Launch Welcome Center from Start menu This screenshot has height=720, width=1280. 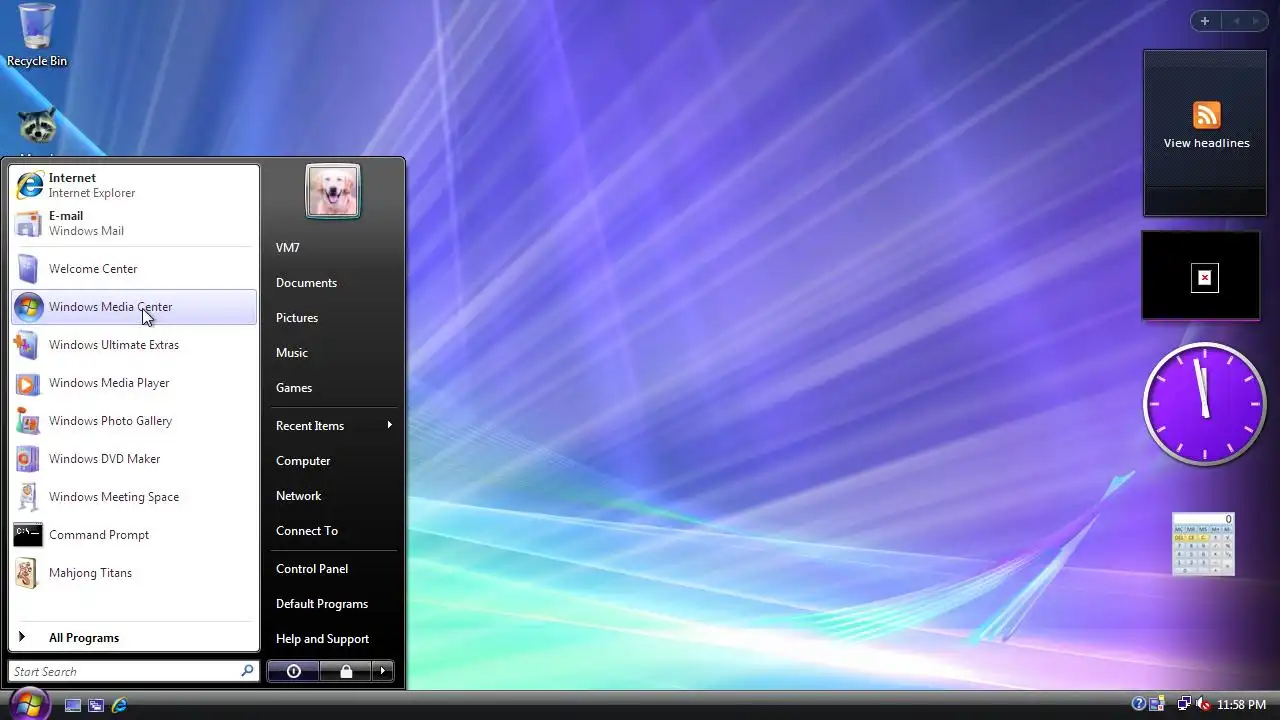click(x=133, y=269)
